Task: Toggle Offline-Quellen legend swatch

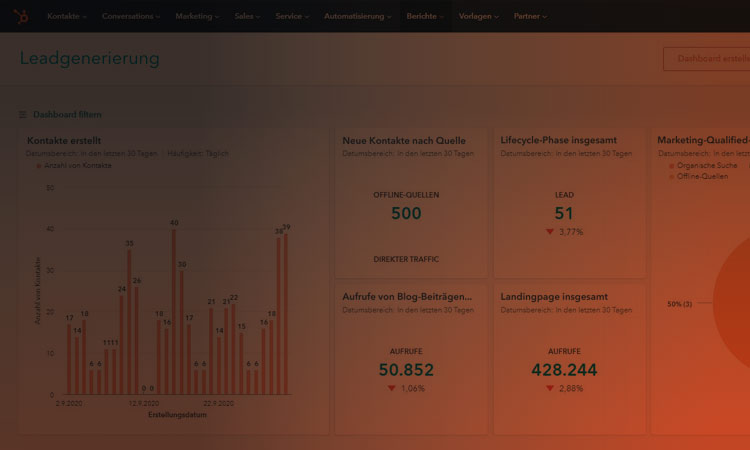Action: point(672,177)
